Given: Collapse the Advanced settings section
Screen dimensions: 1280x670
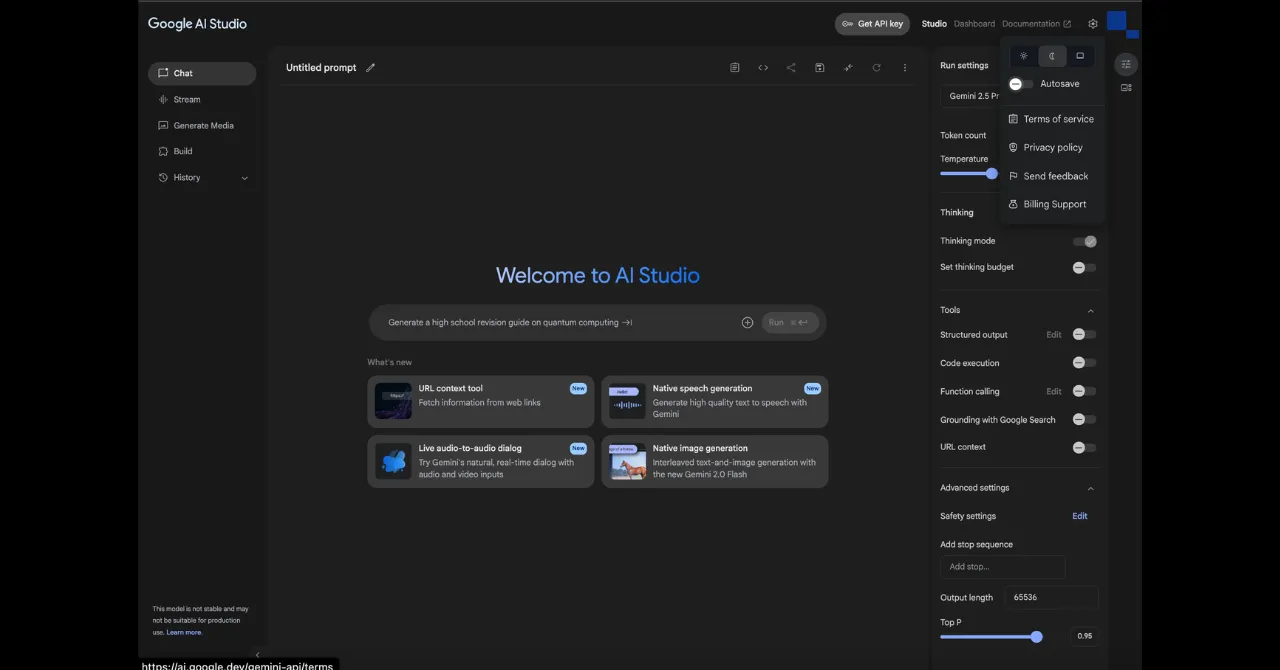Looking at the screenshot, I should (x=1090, y=489).
